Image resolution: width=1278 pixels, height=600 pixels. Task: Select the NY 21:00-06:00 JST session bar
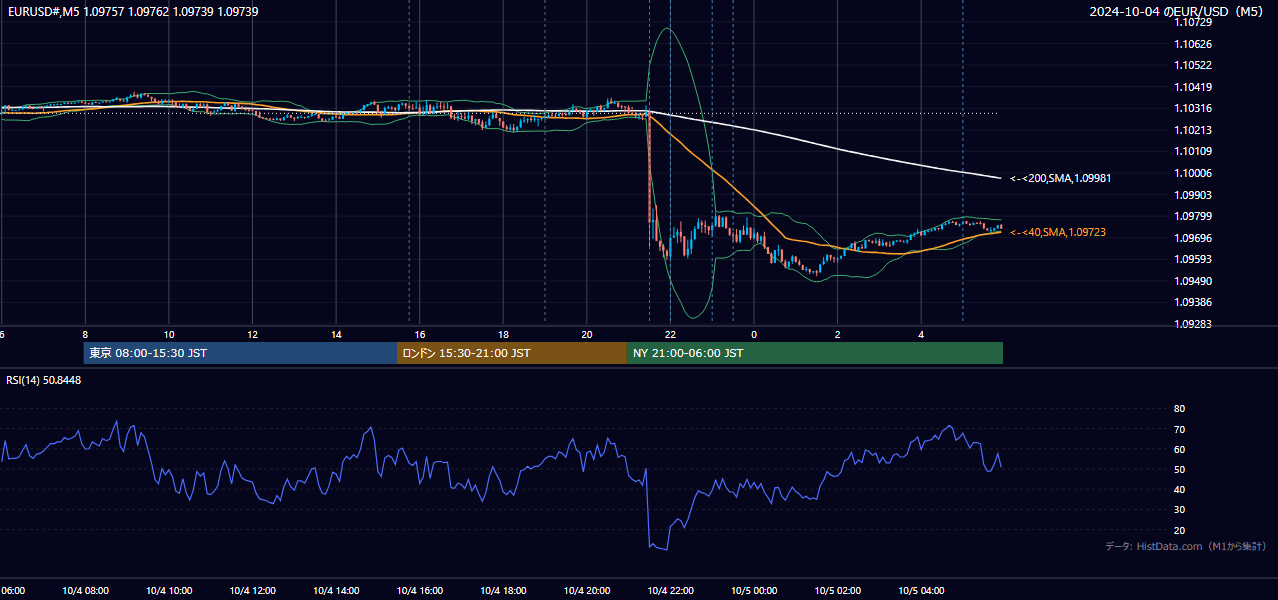(x=815, y=353)
